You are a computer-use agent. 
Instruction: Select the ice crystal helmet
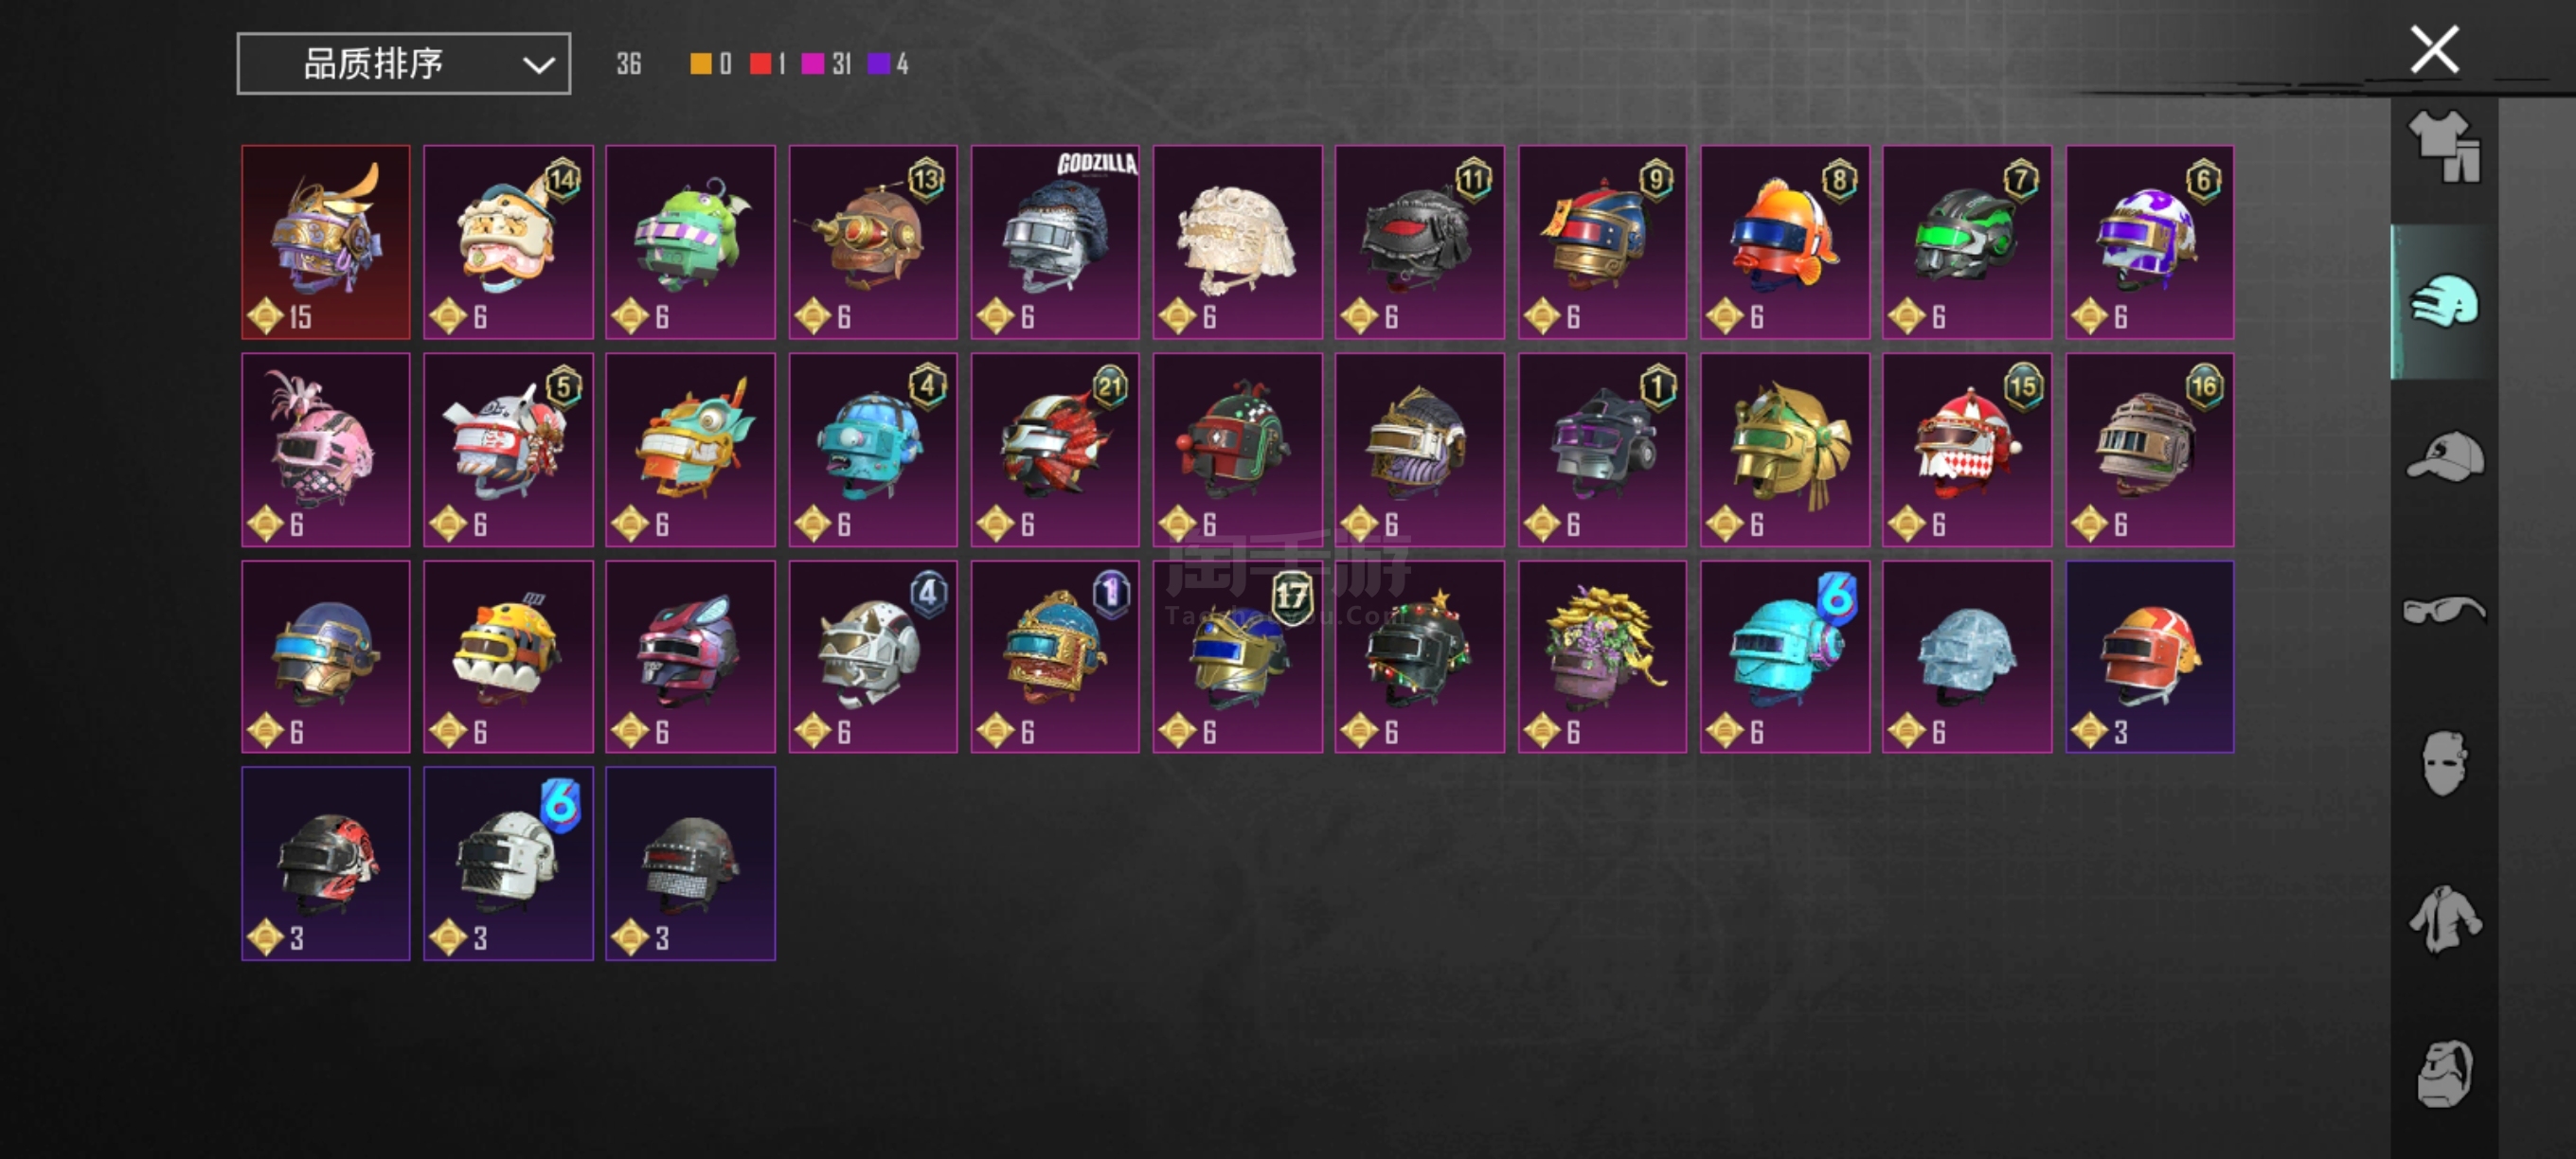(1967, 657)
